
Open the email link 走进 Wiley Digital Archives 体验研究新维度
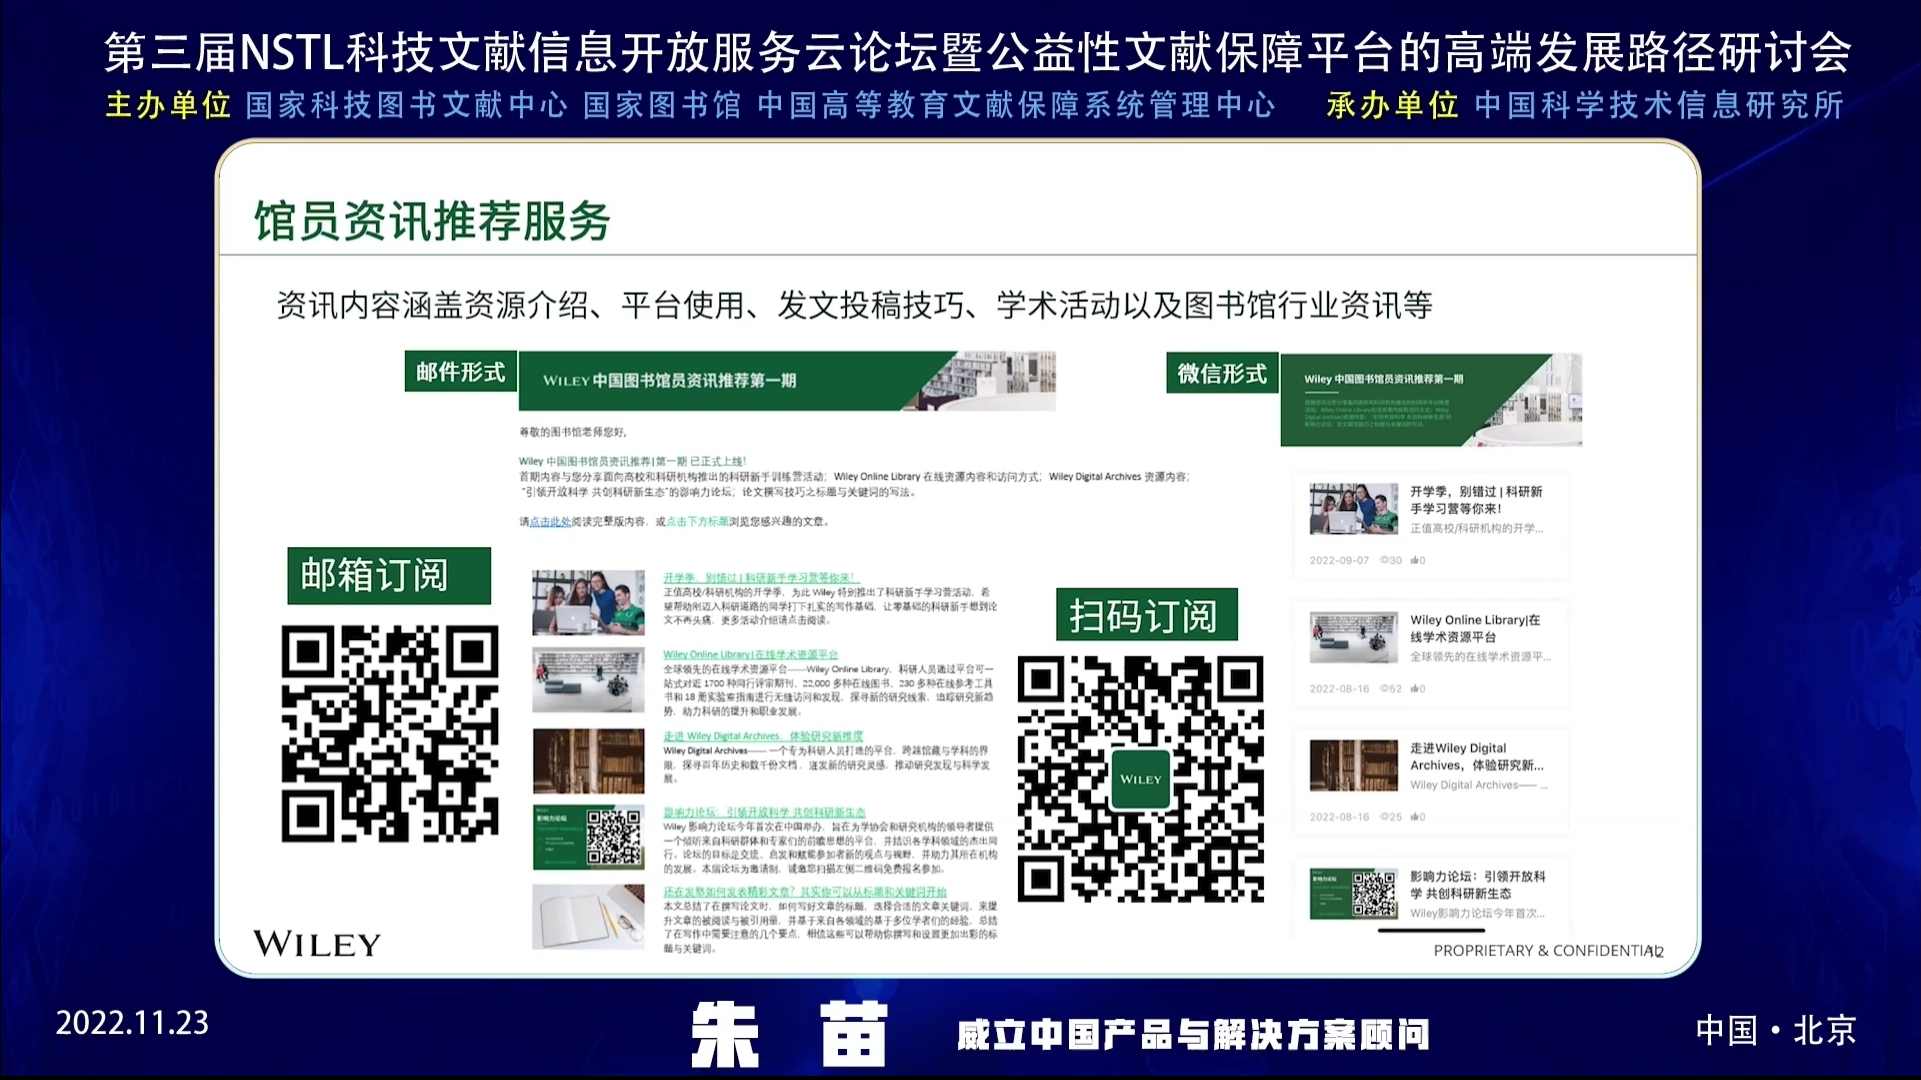click(762, 736)
